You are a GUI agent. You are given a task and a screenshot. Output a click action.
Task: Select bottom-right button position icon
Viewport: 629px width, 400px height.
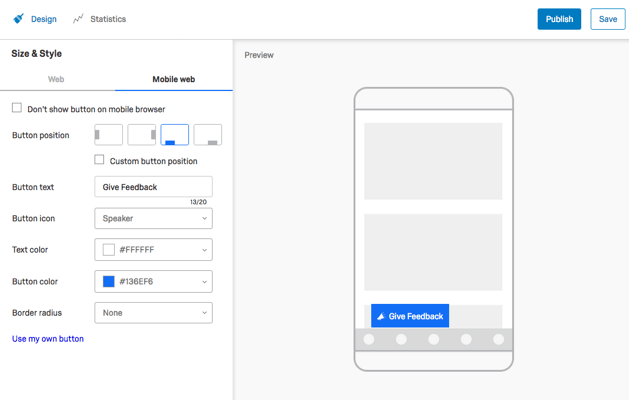tap(208, 135)
